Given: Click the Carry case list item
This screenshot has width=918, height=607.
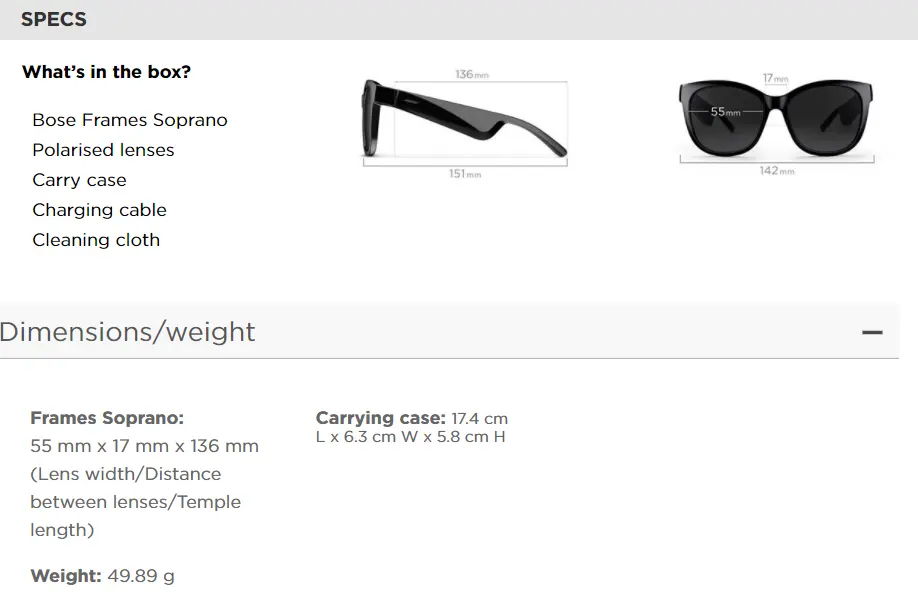Looking at the screenshot, I should pyautogui.click(x=79, y=180).
